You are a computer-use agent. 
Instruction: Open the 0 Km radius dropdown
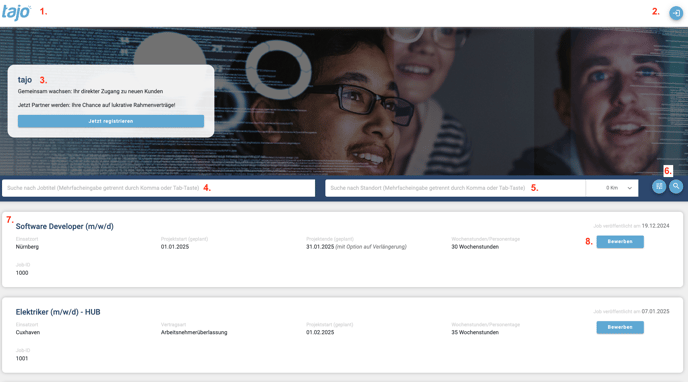(x=612, y=188)
